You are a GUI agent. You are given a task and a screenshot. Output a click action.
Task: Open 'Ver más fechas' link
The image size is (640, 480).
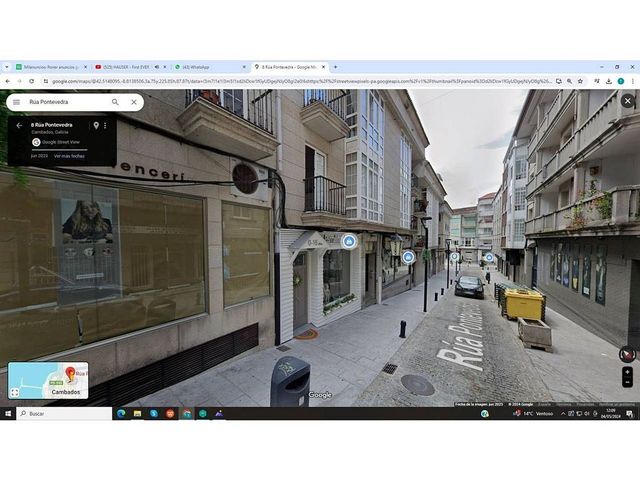69,156
